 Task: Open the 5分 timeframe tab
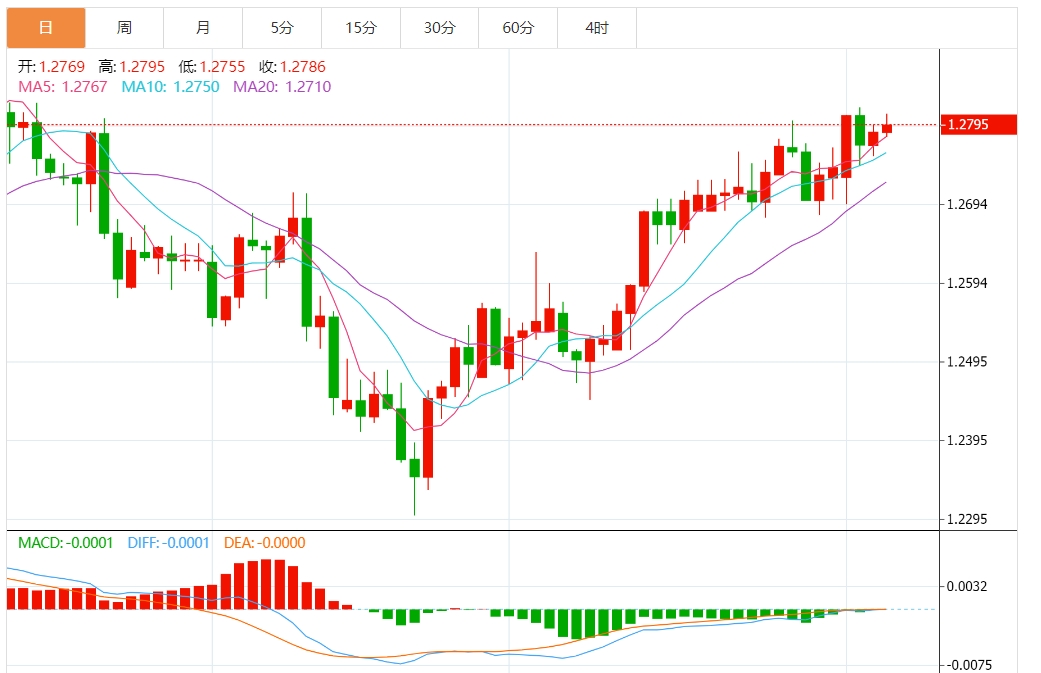(282, 28)
